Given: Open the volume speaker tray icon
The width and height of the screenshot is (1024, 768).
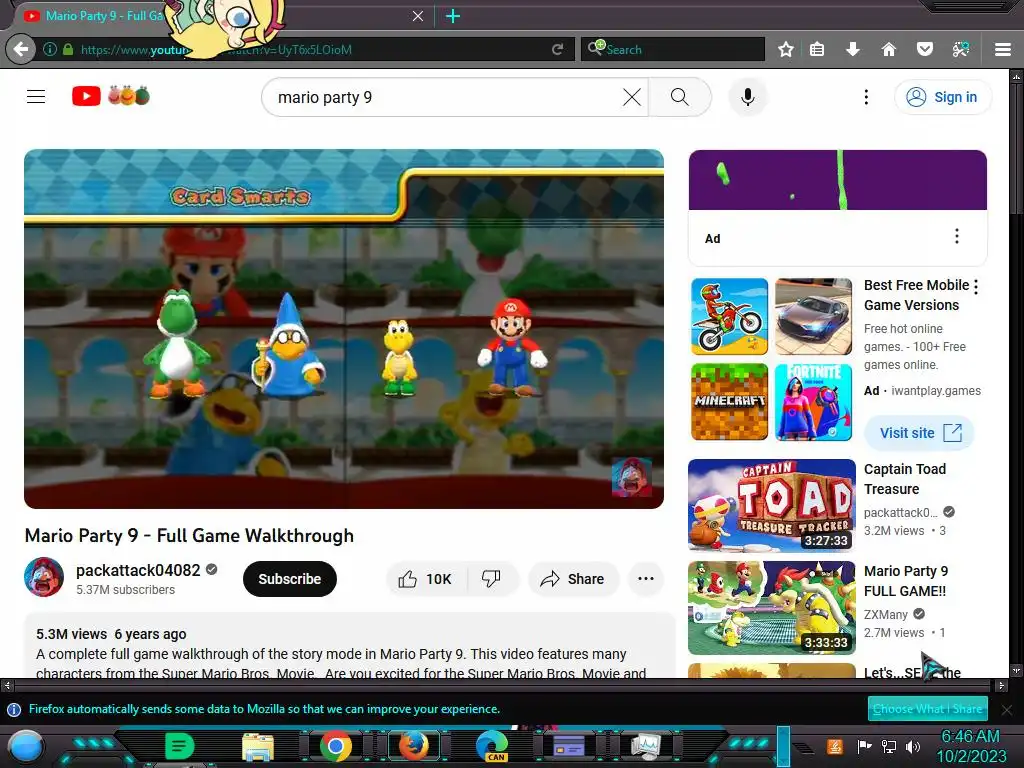Looking at the screenshot, I should (912, 746).
